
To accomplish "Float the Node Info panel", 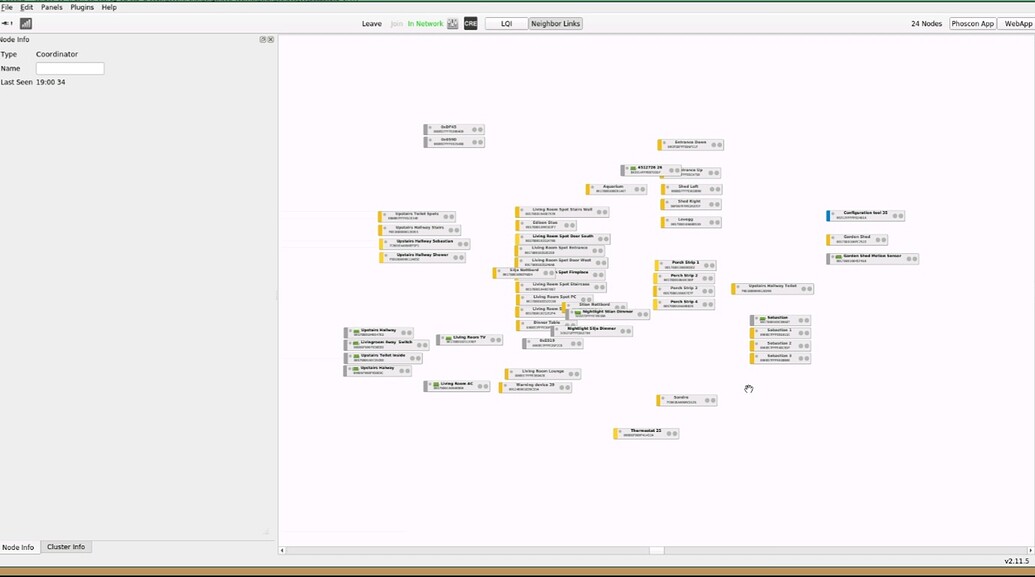I will tap(263, 39).
